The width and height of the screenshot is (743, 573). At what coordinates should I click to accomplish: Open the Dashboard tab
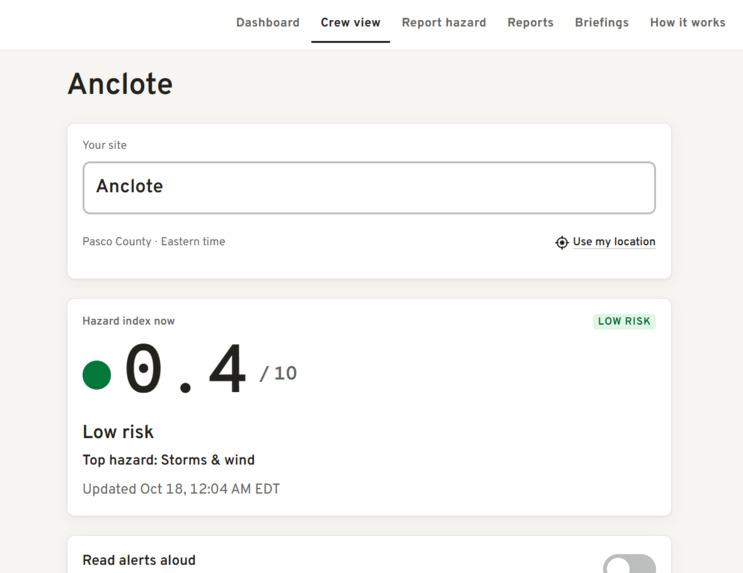tap(268, 22)
